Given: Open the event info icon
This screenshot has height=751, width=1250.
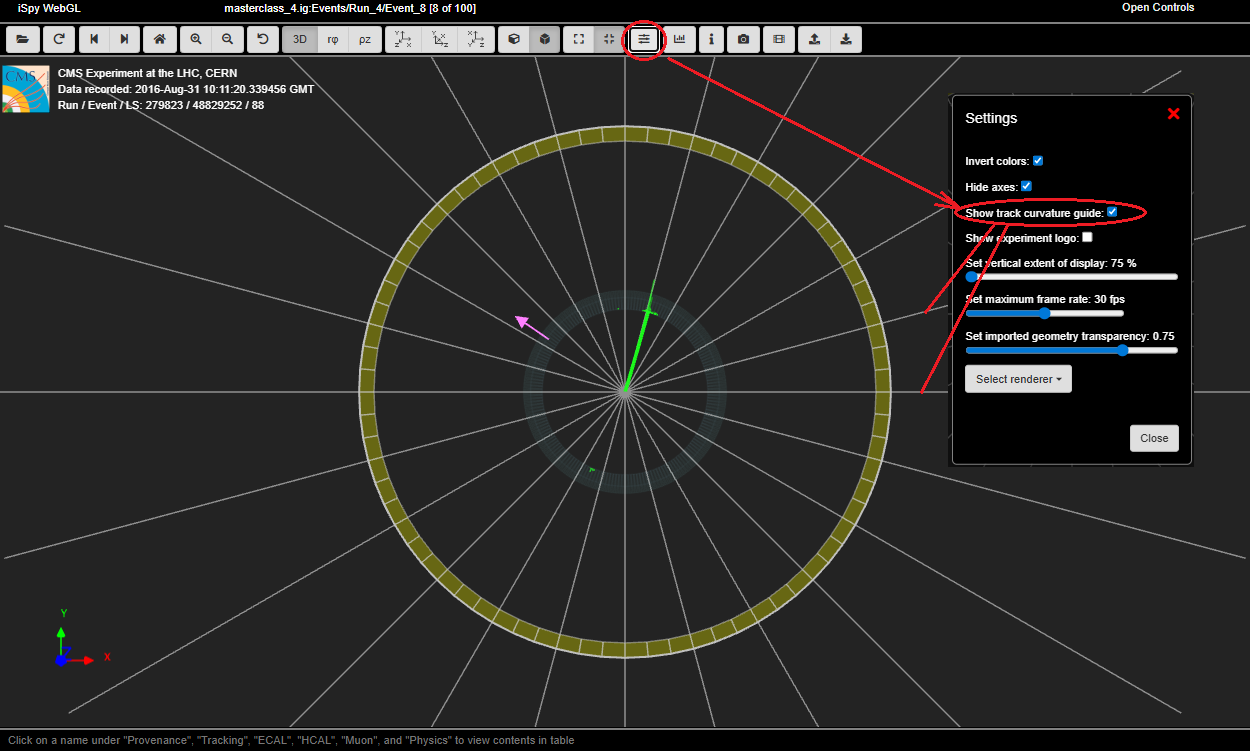Looking at the screenshot, I should (x=711, y=40).
